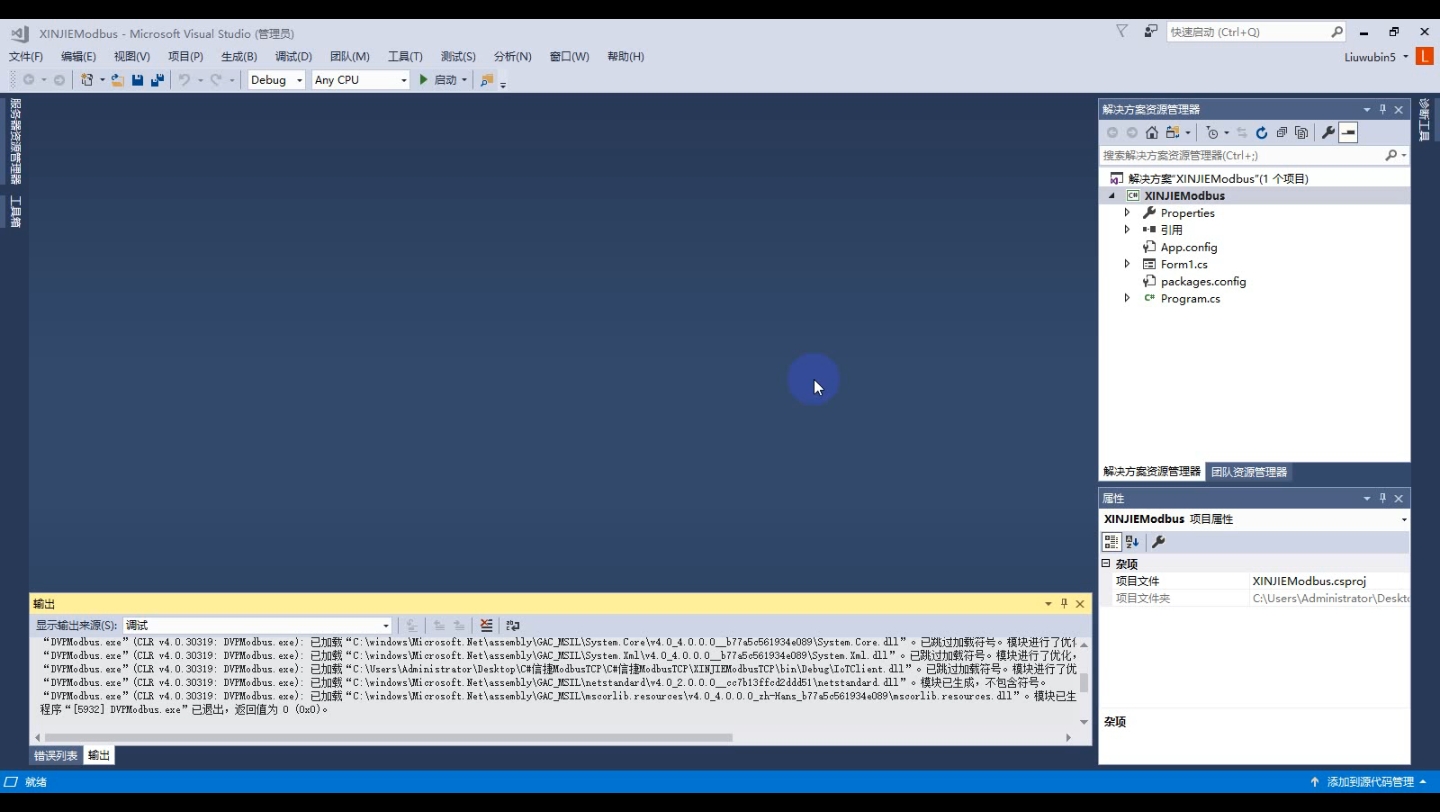Viewport: 1440px width, 812px height.
Task: Expand the 引用 references node
Action: [x=1127, y=229]
